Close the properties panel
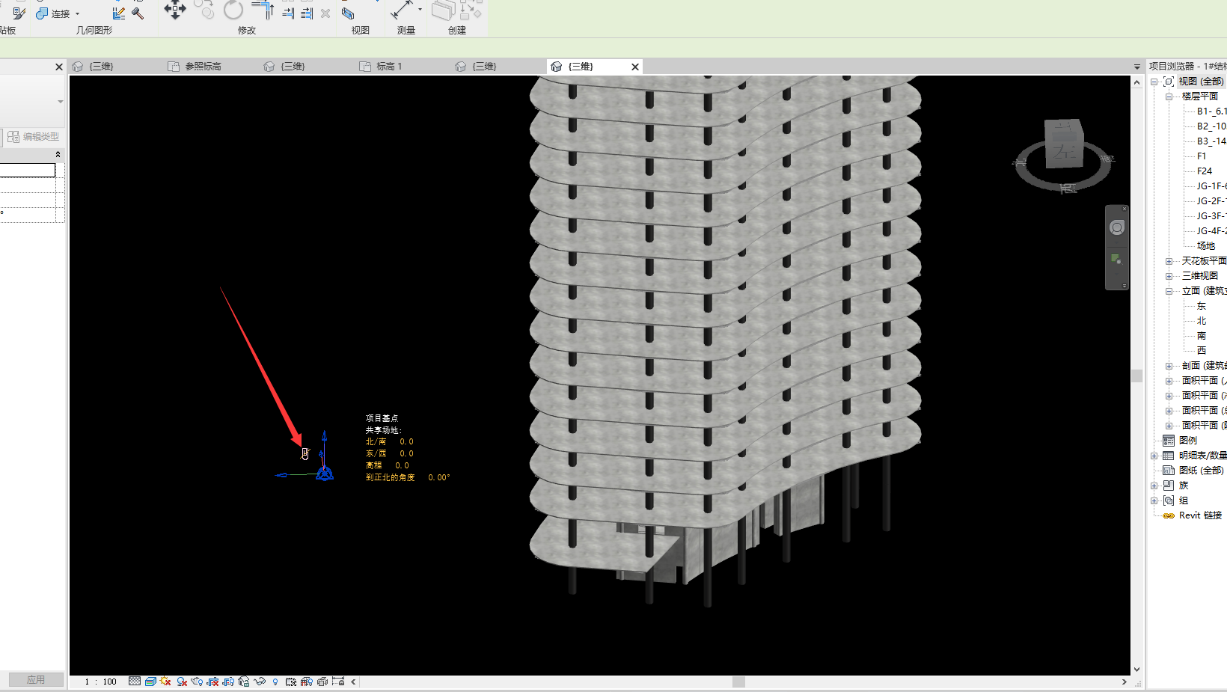This screenshot has height=692, width=1227. pyautogui.click(x=59, y=67)
